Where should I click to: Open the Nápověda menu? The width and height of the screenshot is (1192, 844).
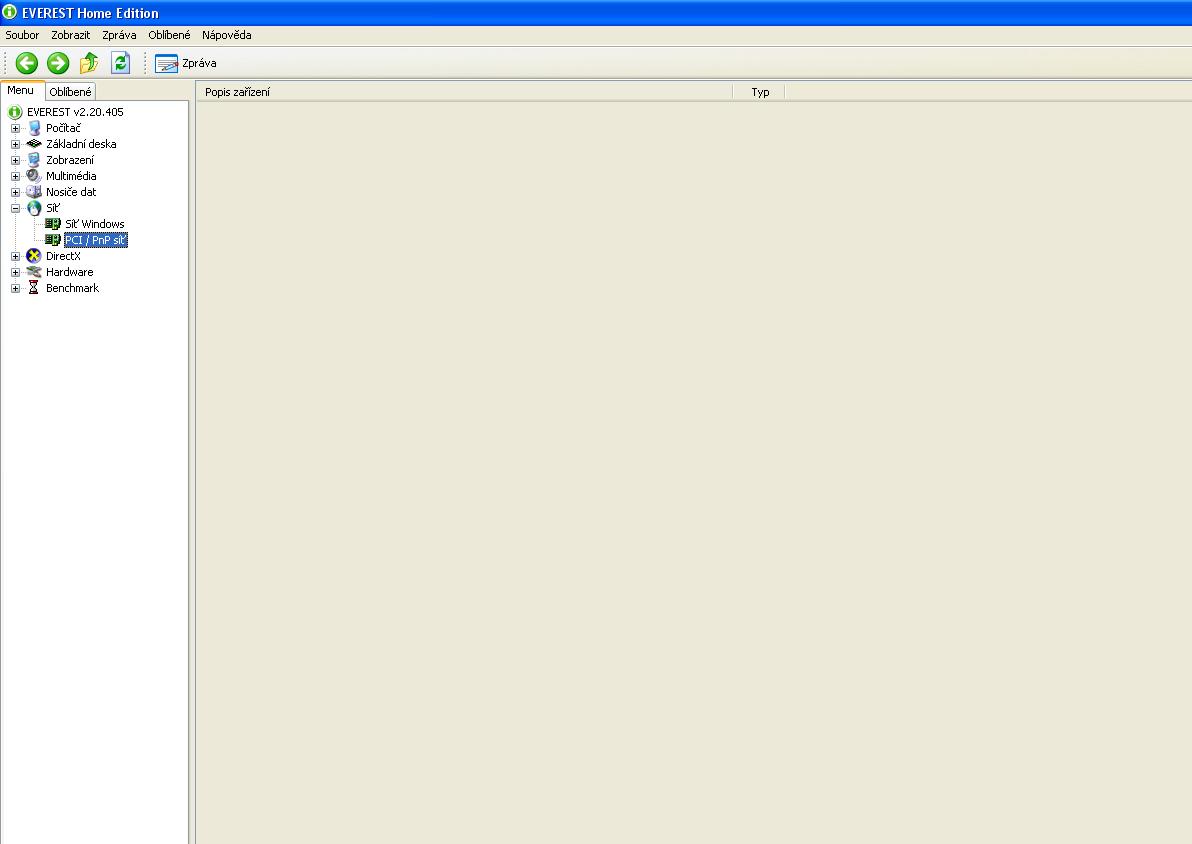[x=227, y=35]
